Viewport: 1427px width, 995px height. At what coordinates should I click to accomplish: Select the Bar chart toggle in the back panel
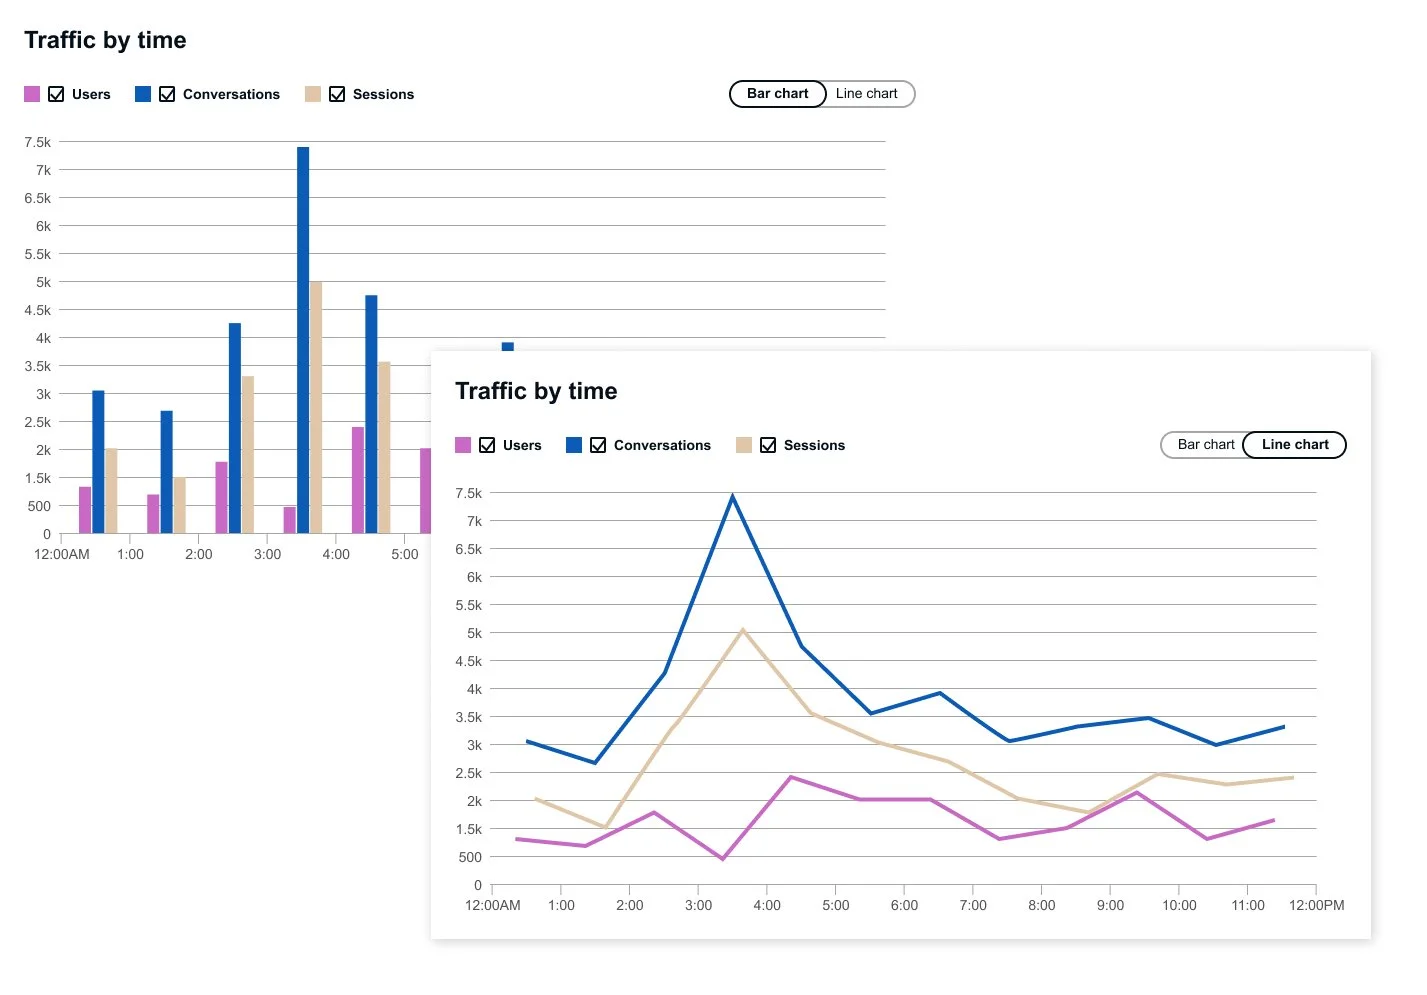coord(778,94)
